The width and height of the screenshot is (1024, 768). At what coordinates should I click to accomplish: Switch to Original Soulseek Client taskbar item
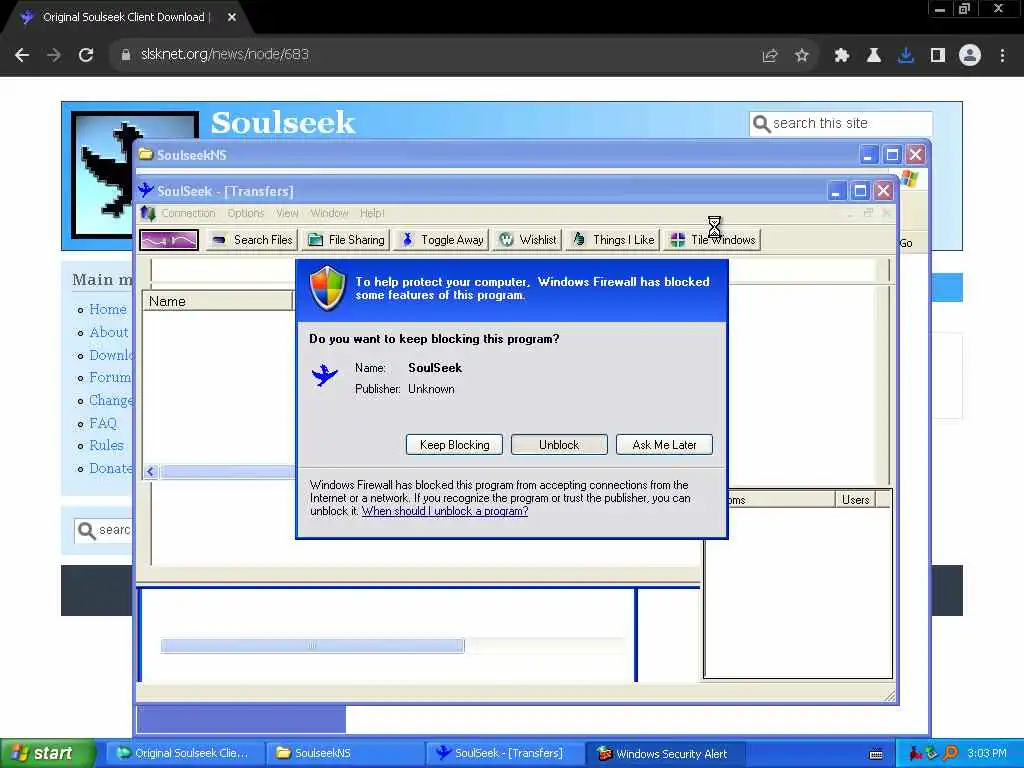click(184, 753)
